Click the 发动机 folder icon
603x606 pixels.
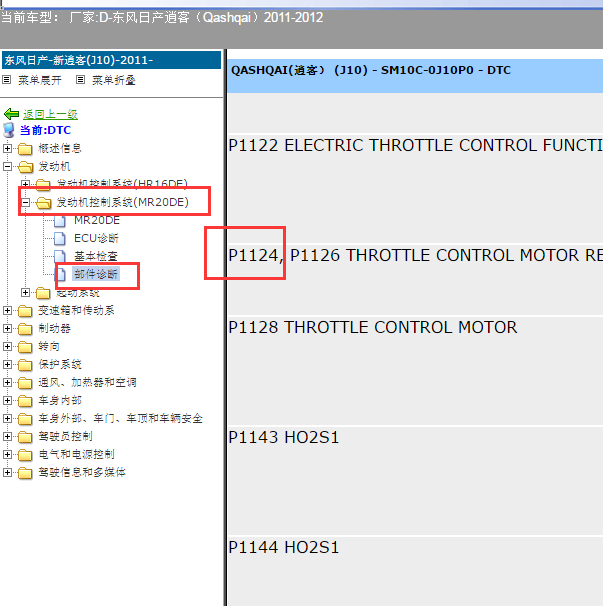coord(25,167)
